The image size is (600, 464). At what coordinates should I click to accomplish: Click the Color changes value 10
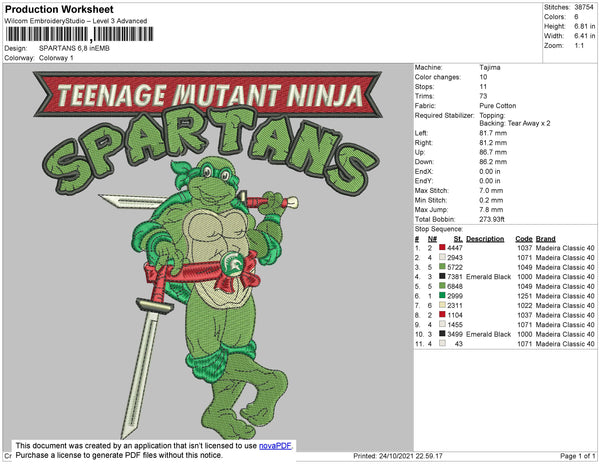coord(483,77)
